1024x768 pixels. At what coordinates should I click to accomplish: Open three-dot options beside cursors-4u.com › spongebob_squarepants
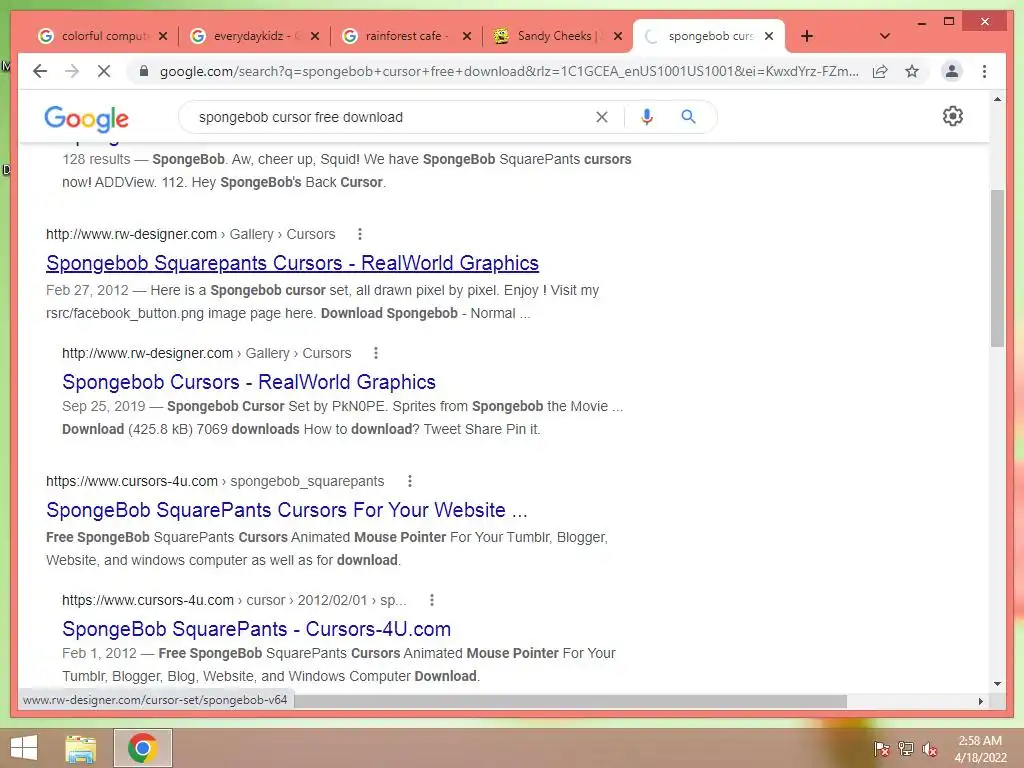[409, 481]
